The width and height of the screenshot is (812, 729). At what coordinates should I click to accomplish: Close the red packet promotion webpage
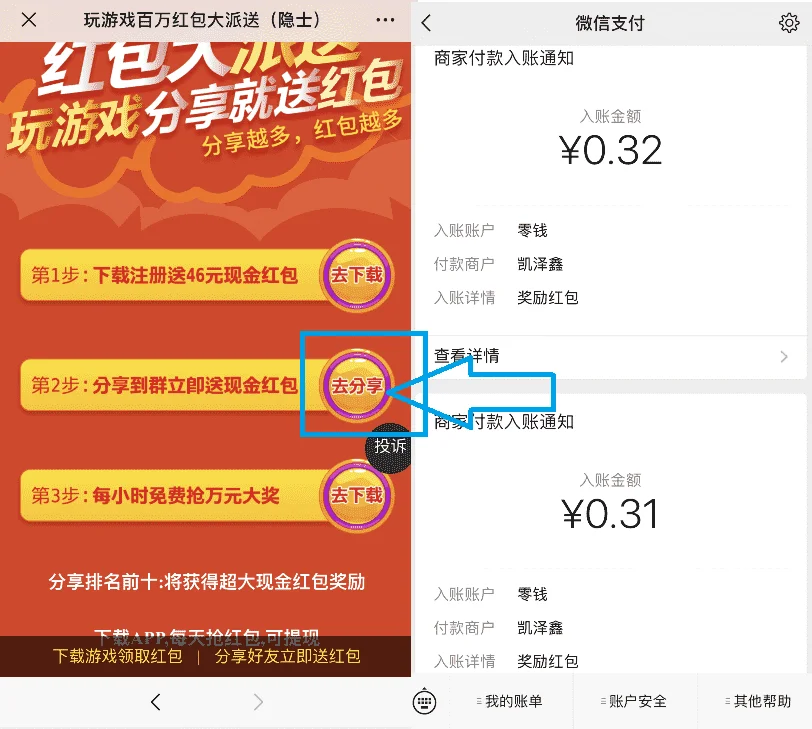coord(29,20)
